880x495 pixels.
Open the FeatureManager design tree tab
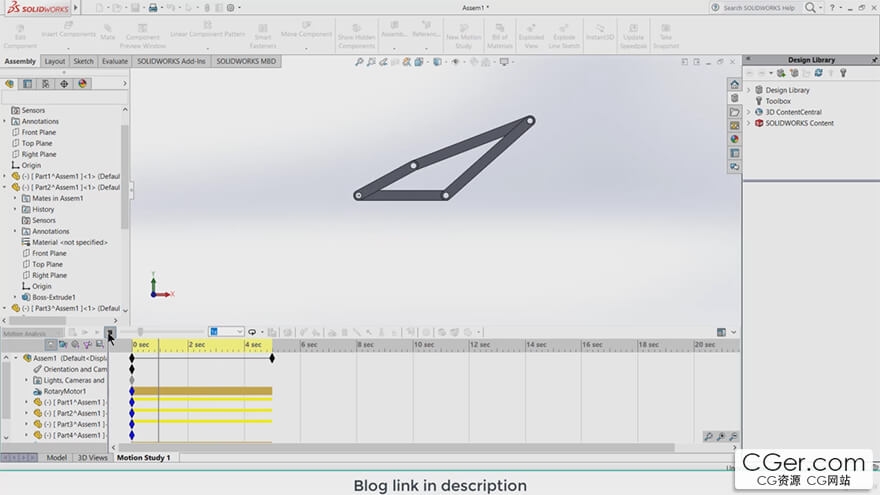(10, 84)
